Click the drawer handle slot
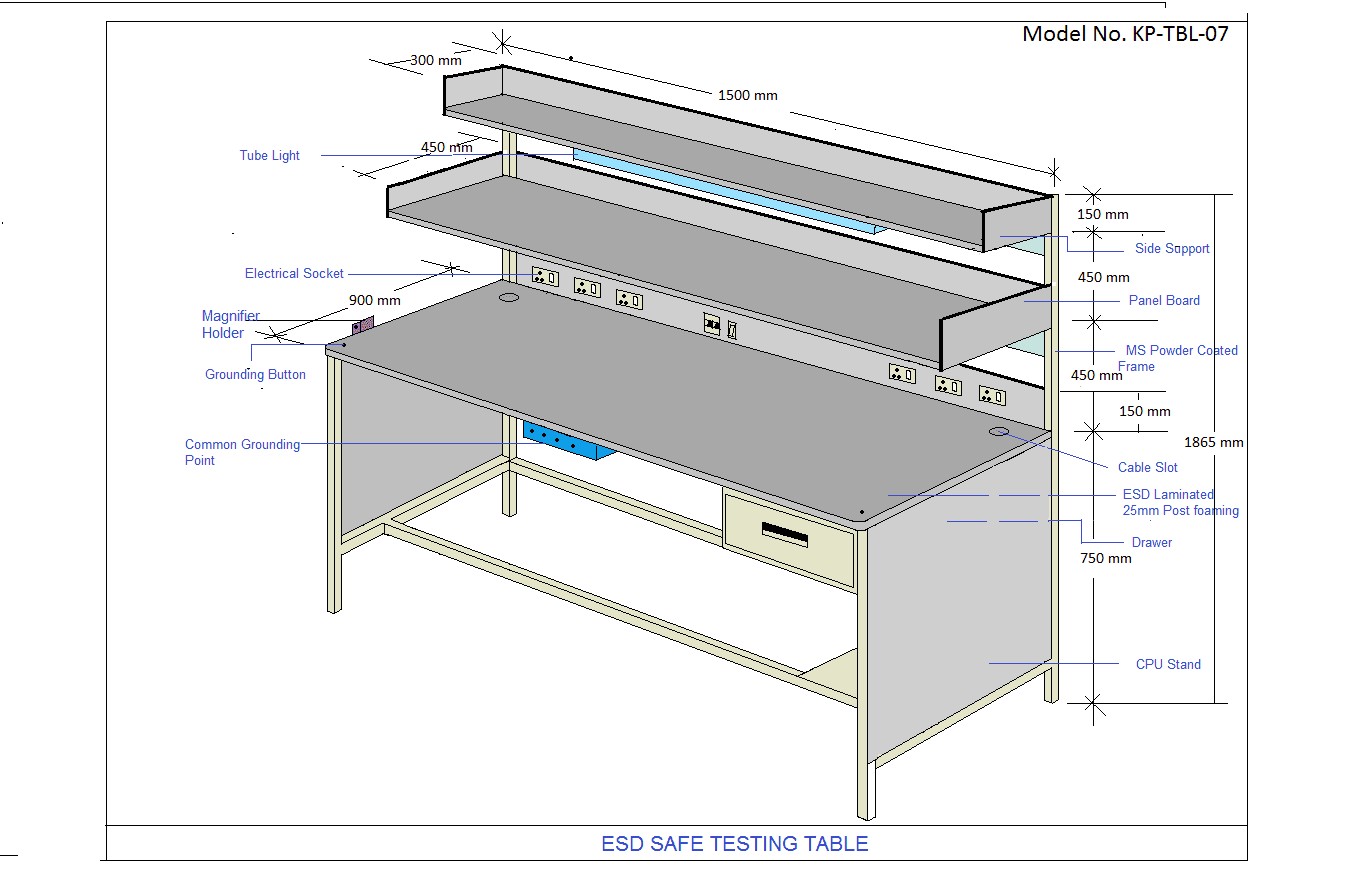The image size is (1360, 884). pos(784,533)
